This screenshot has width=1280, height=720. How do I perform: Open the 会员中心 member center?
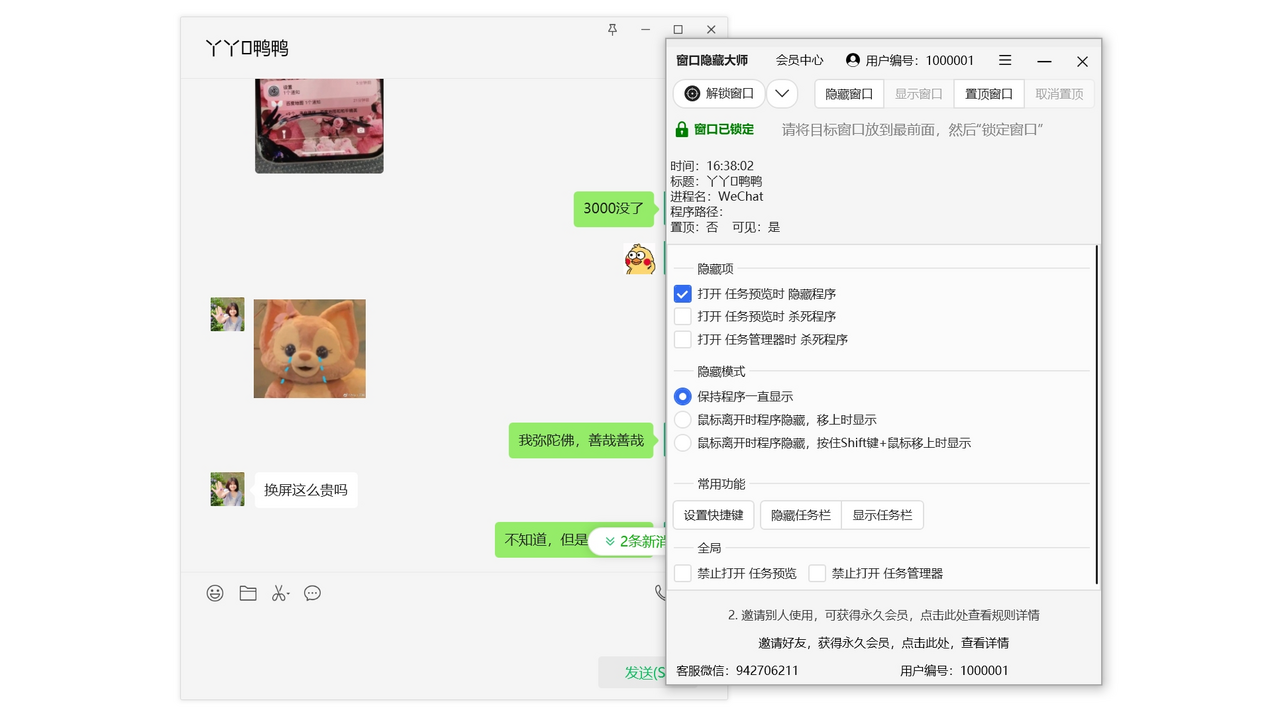[x=798, y=60]
